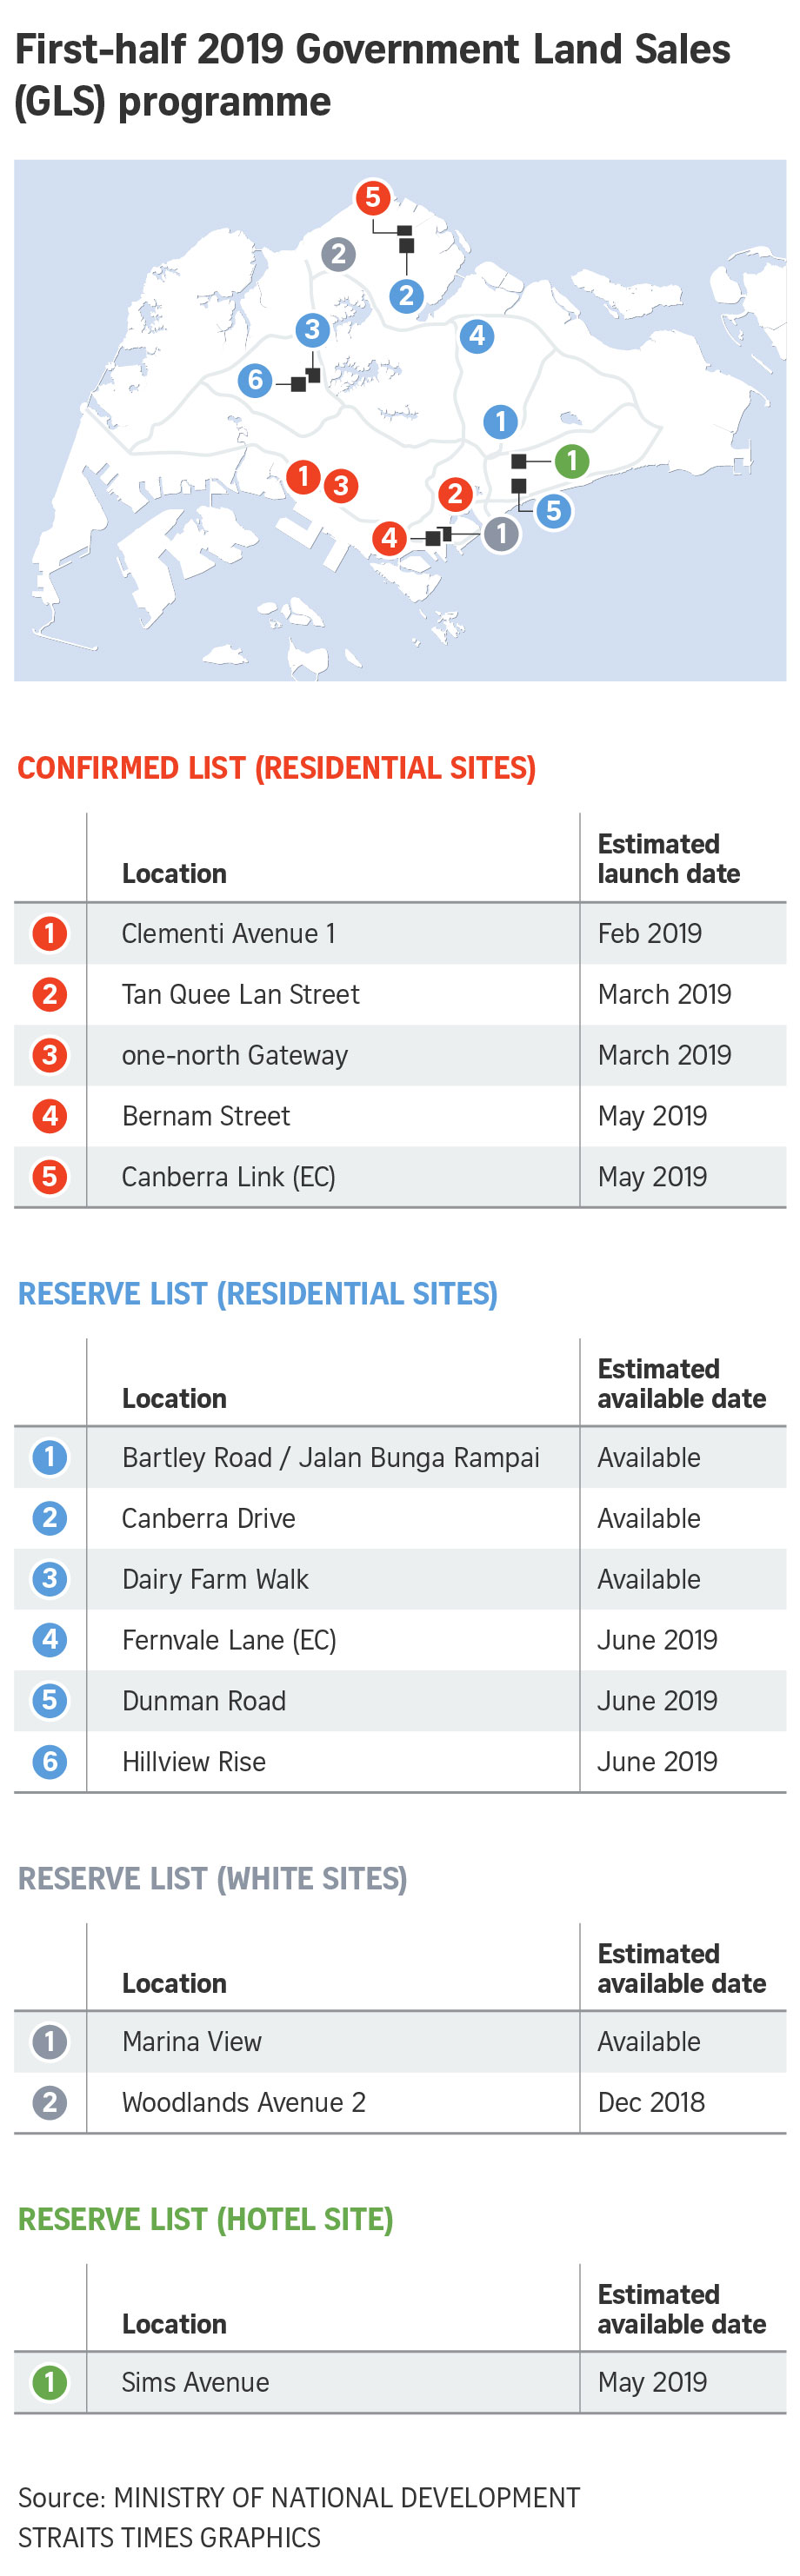Select gray marker 2 on the map
The width and height of the screenshot is (800, 2576).
click(338, 254)
